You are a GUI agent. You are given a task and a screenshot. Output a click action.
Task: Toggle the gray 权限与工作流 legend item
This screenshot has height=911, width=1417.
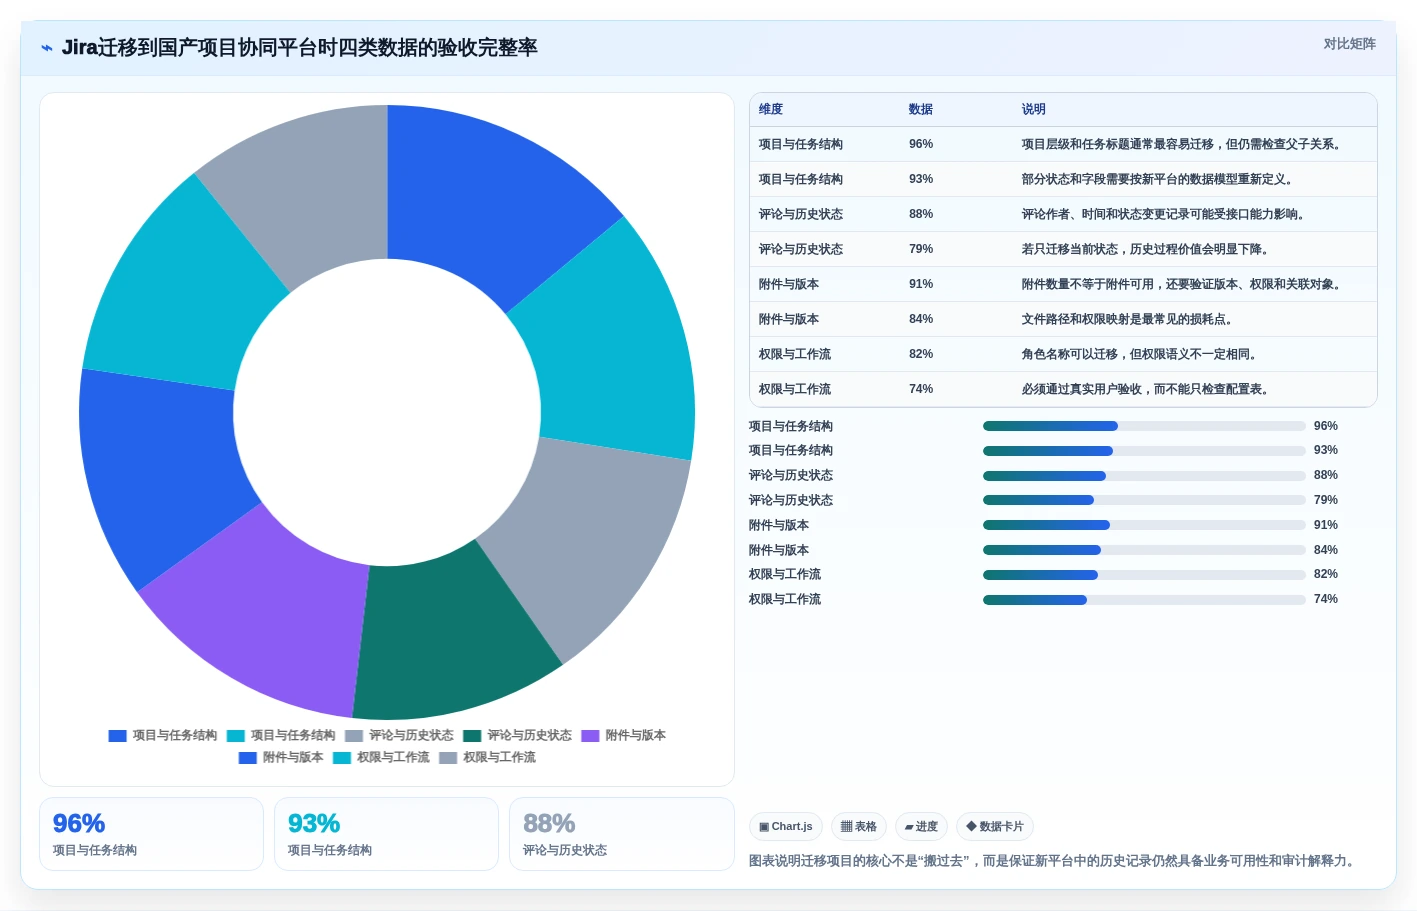point(487,757)
